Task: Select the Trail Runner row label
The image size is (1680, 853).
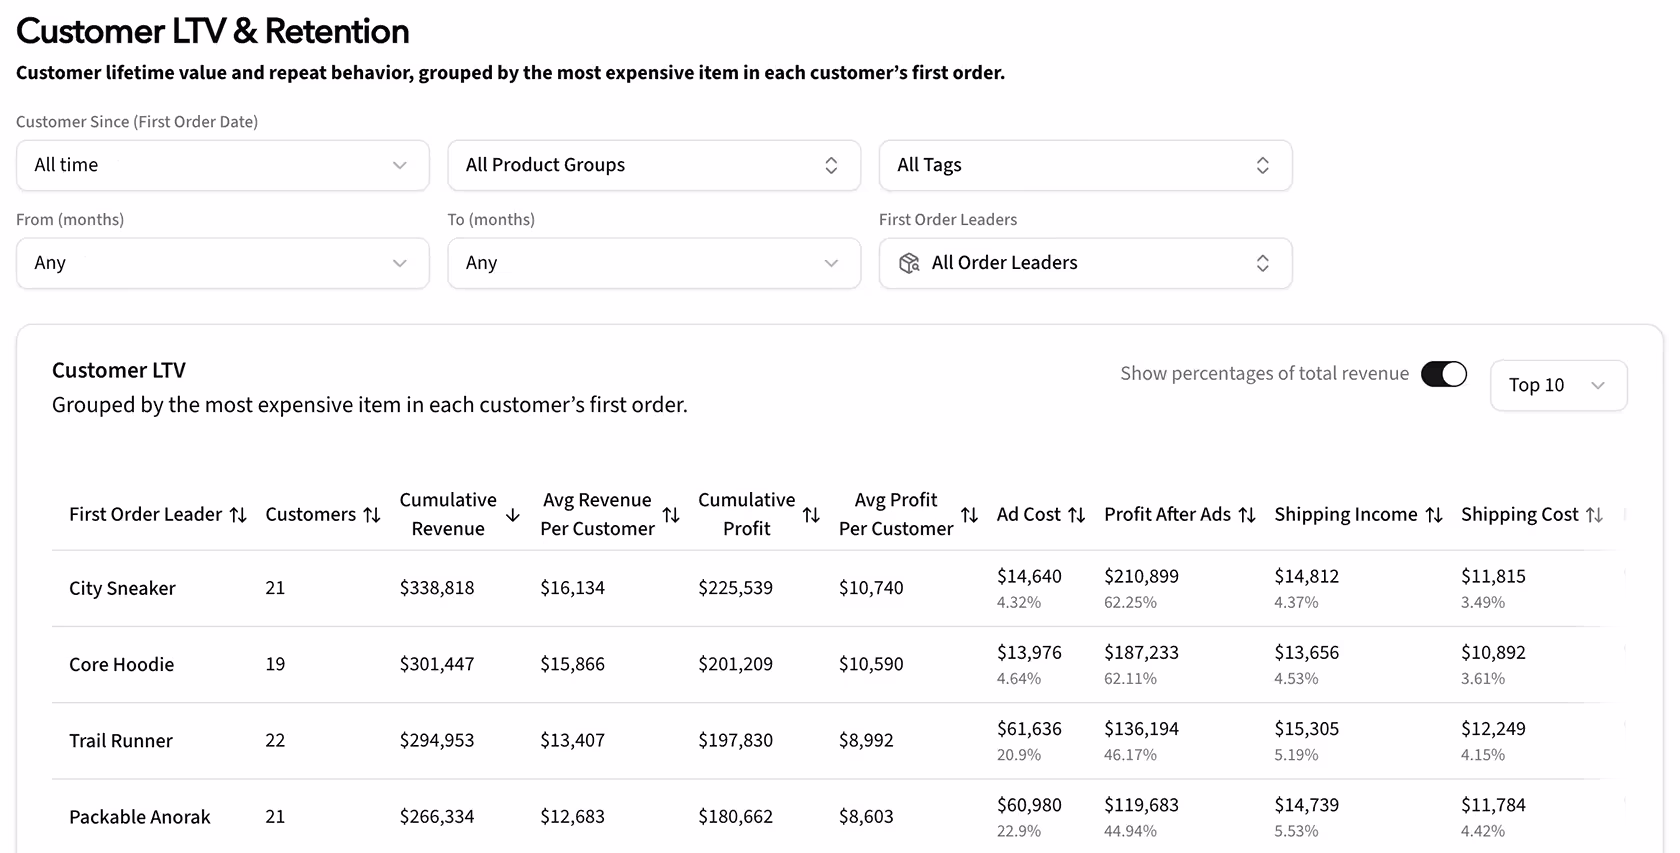Action: pyautogui.click(x=121, y=740)
